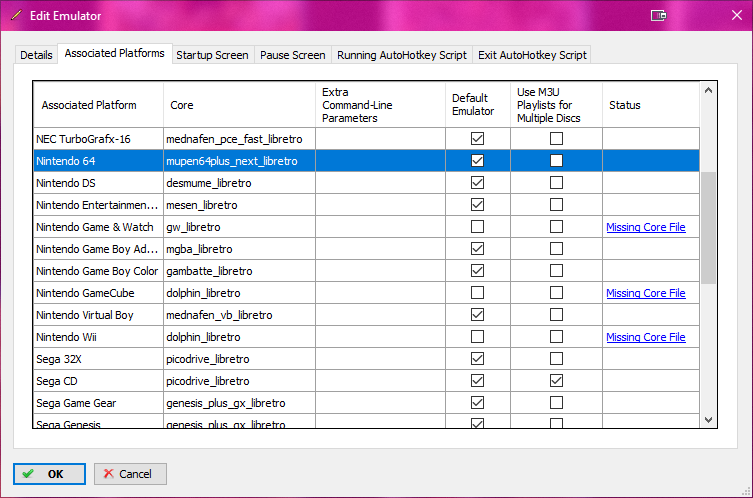
Task: Click the Associated Platform column header
Action: 98,105
